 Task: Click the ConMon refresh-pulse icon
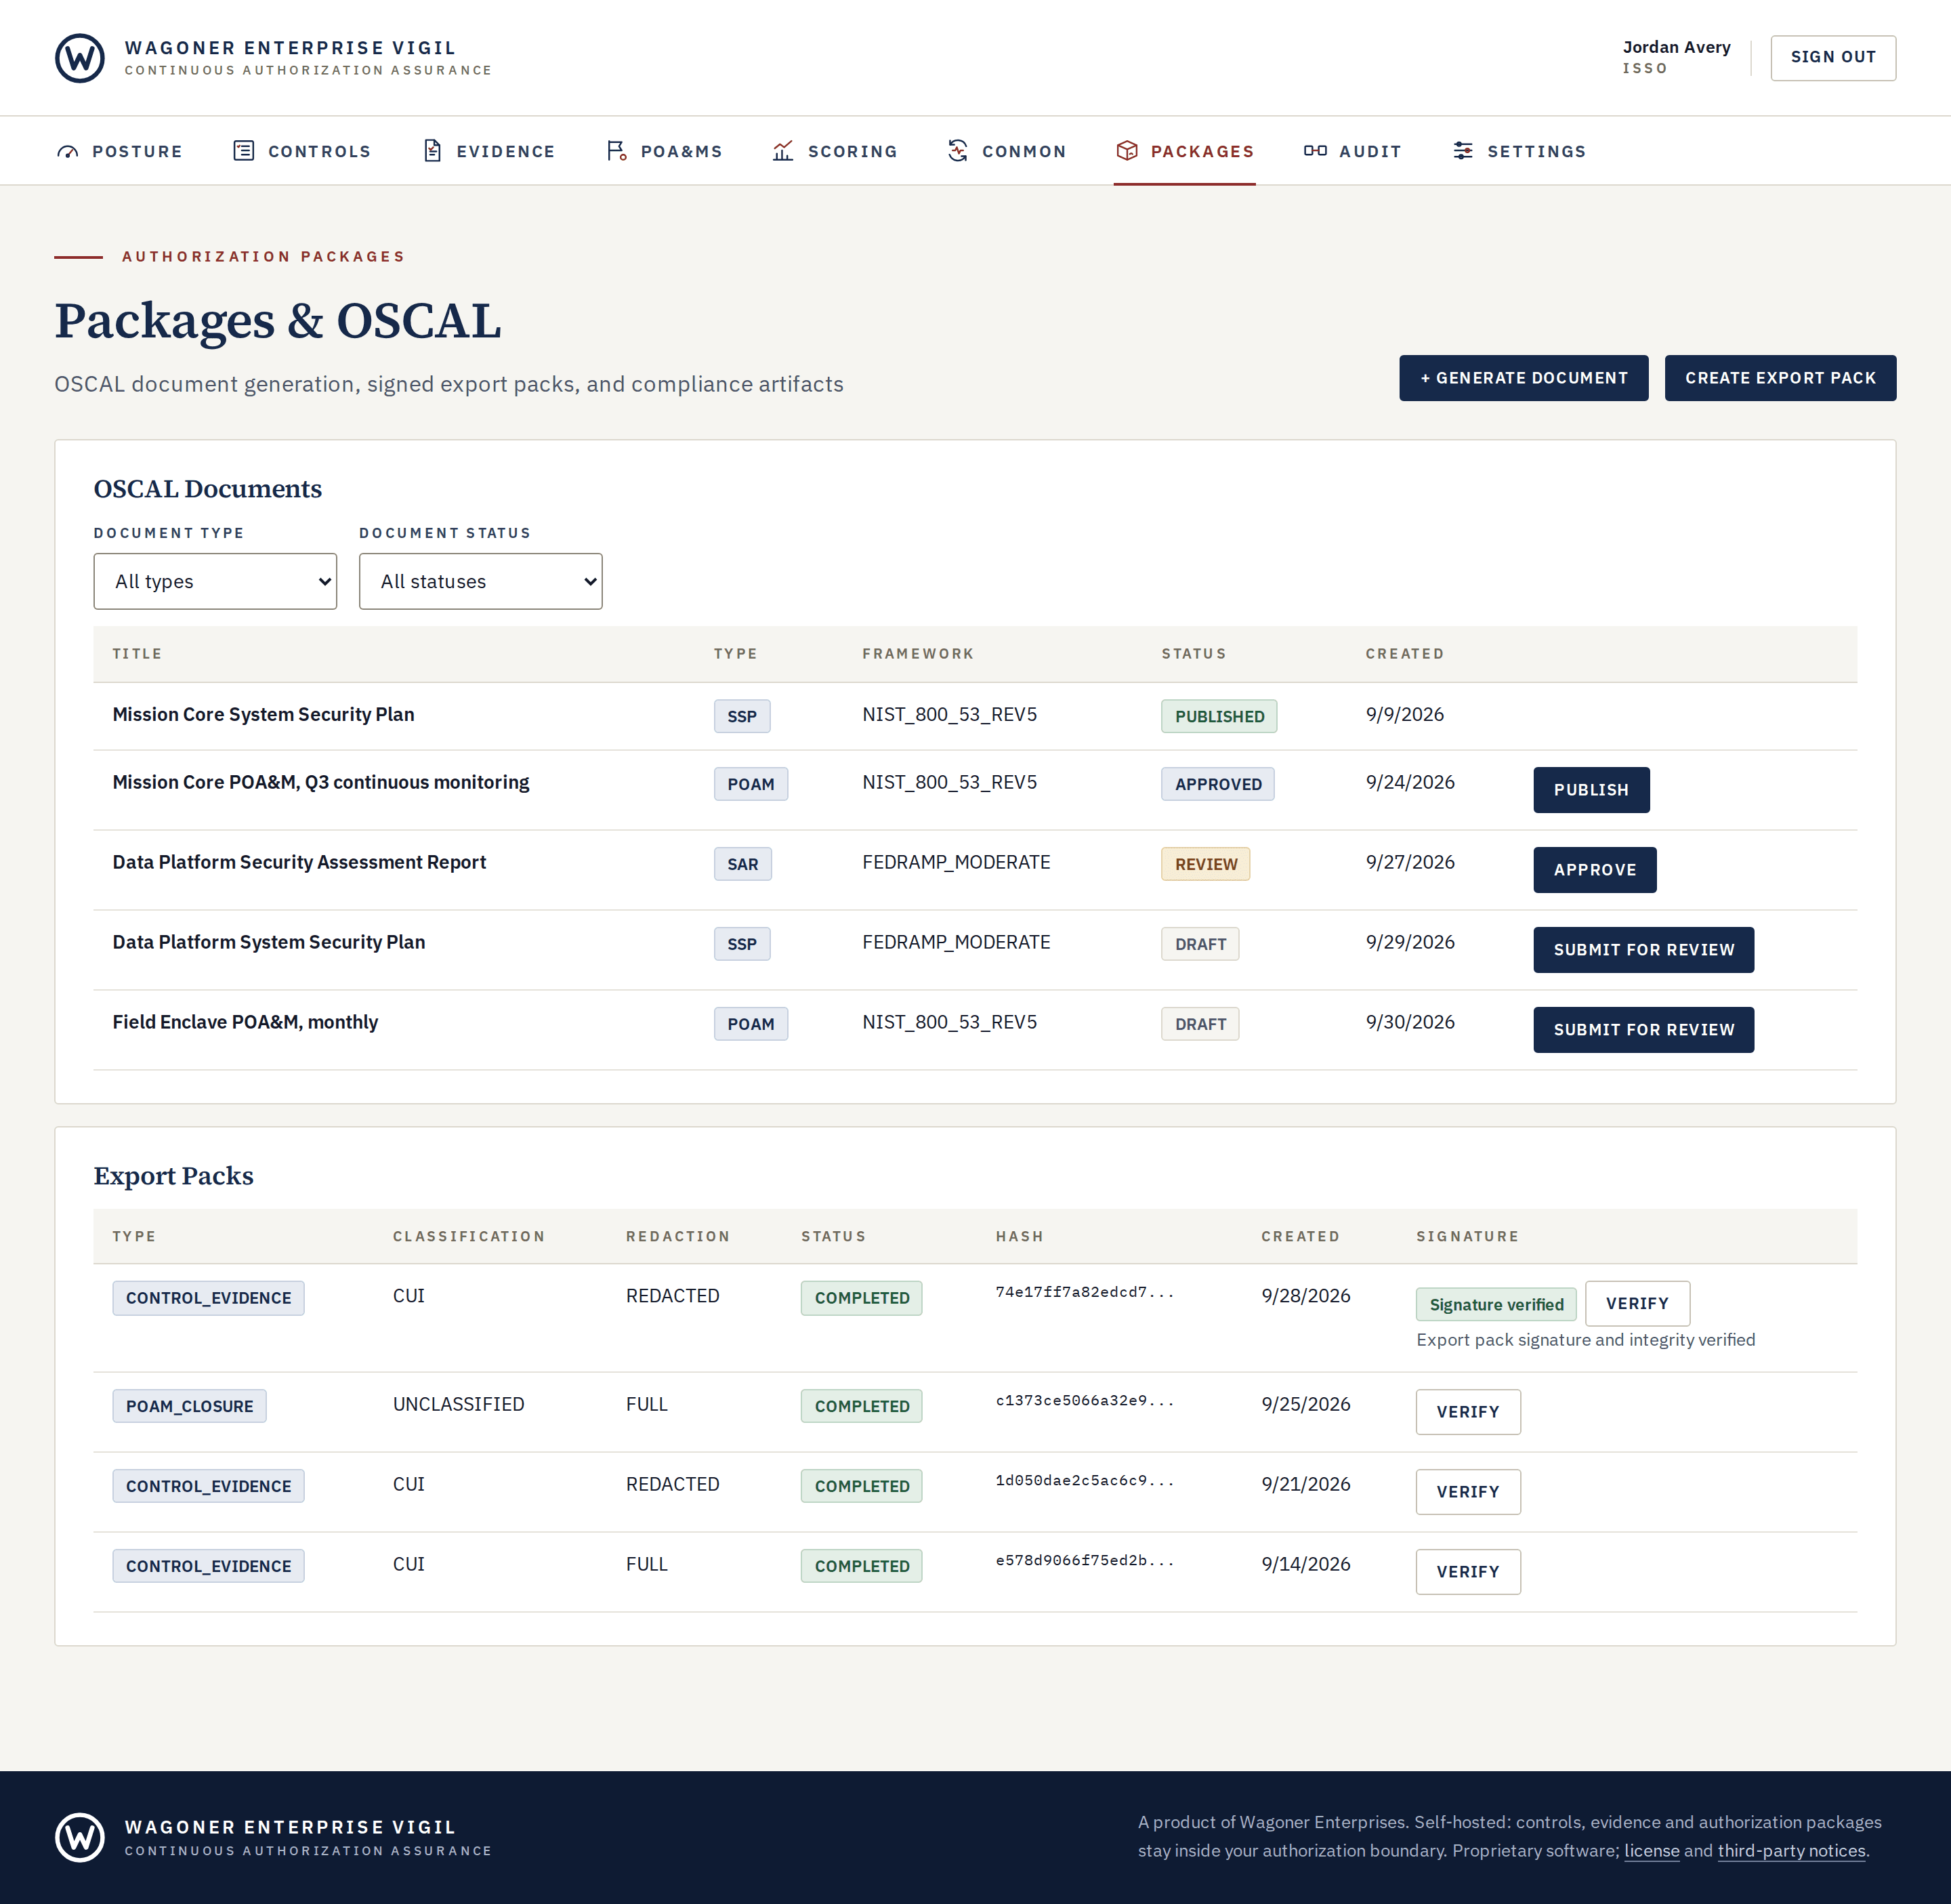(x=958, y=151)
